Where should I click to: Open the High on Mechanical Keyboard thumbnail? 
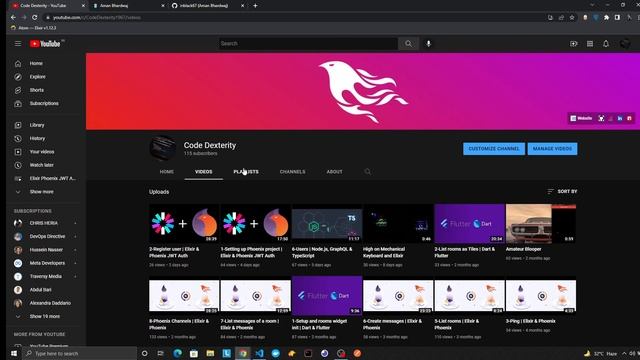(x=398, y=224)
